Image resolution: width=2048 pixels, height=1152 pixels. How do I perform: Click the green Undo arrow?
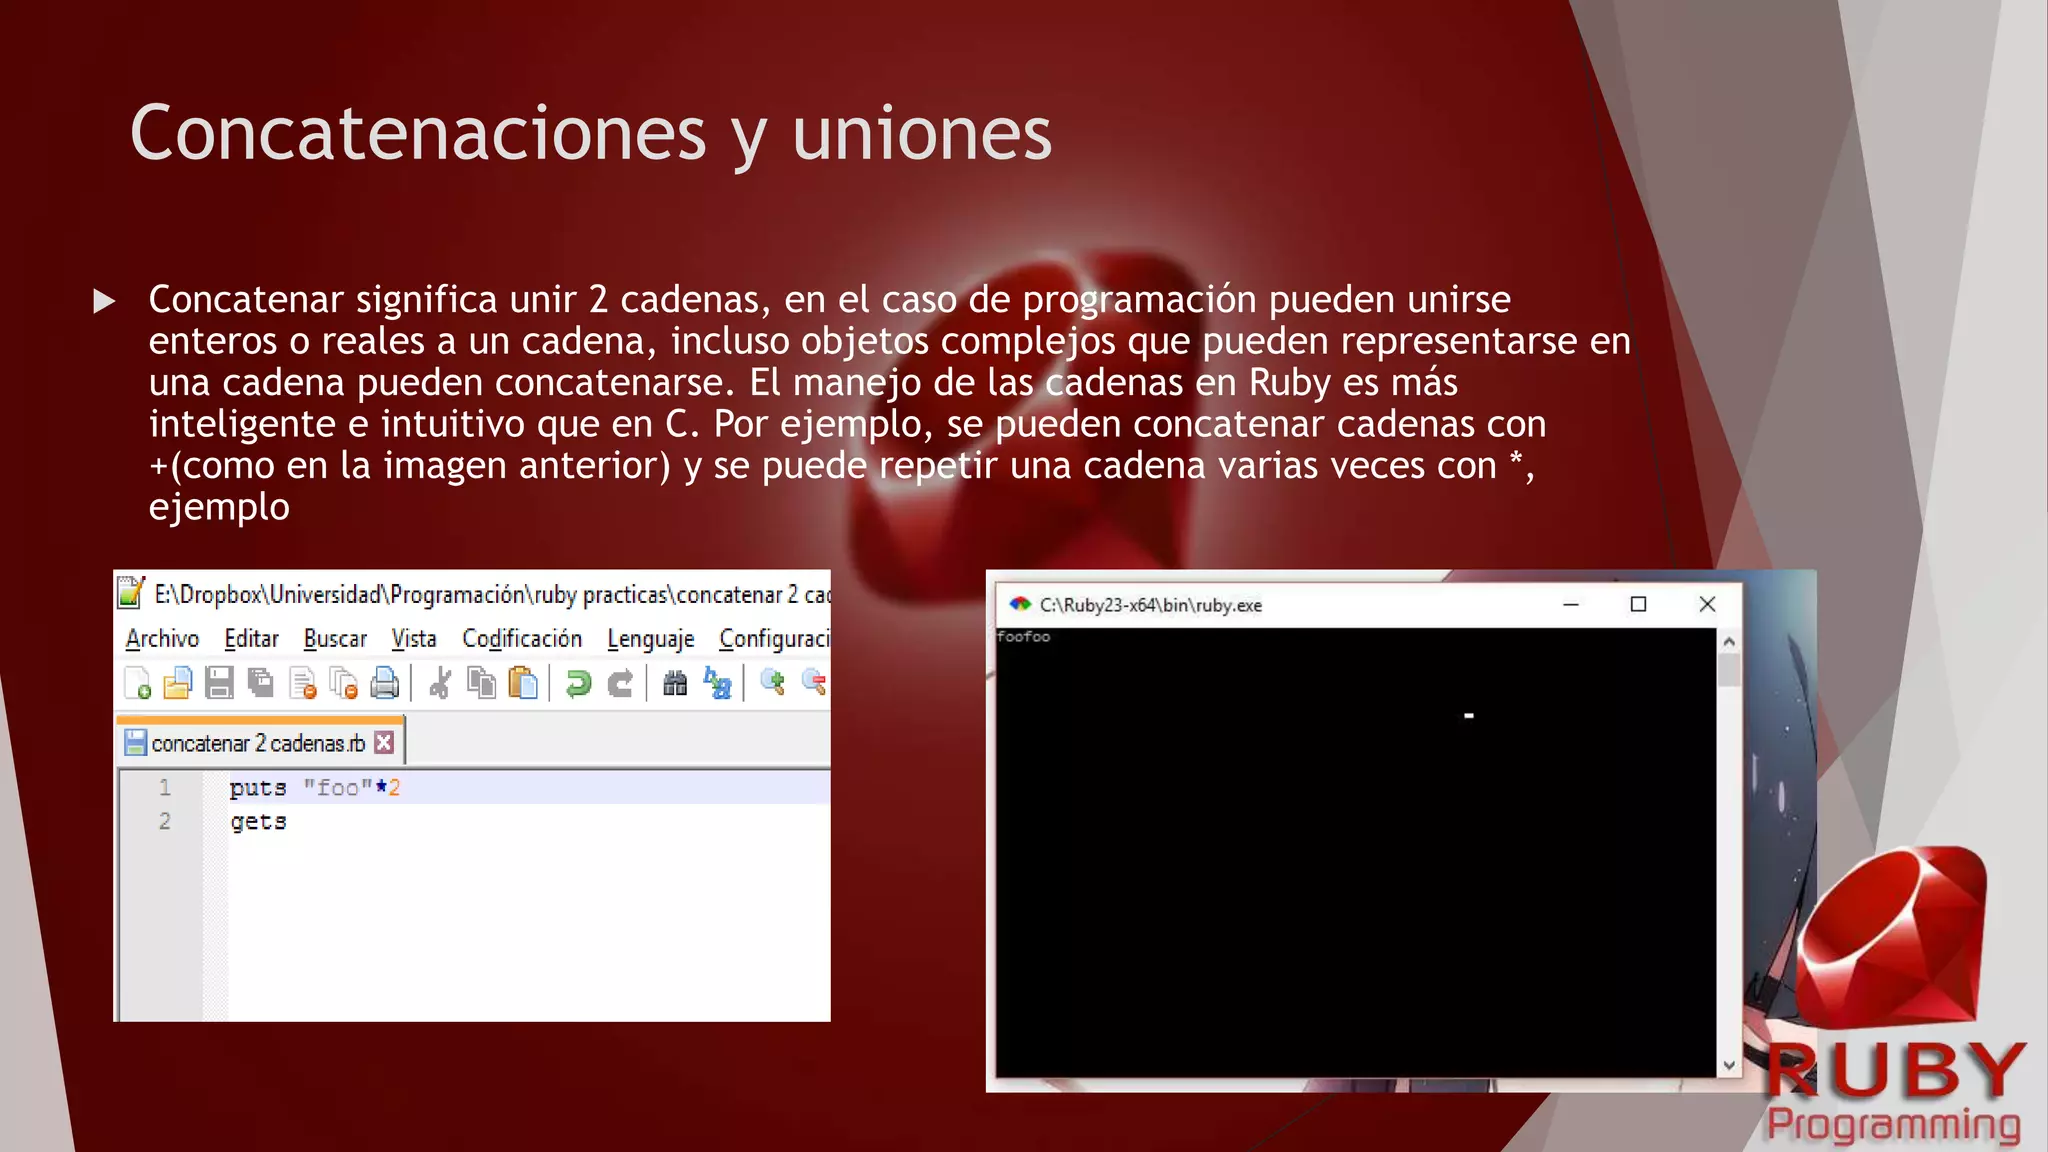coord(578,683)
